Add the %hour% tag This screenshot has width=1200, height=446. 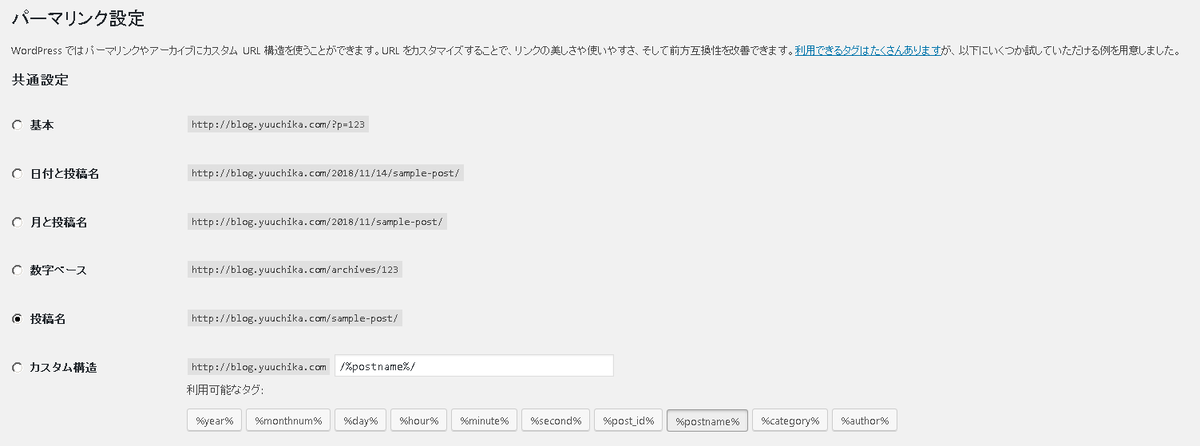pyautogui.click(x=419, y=421)
